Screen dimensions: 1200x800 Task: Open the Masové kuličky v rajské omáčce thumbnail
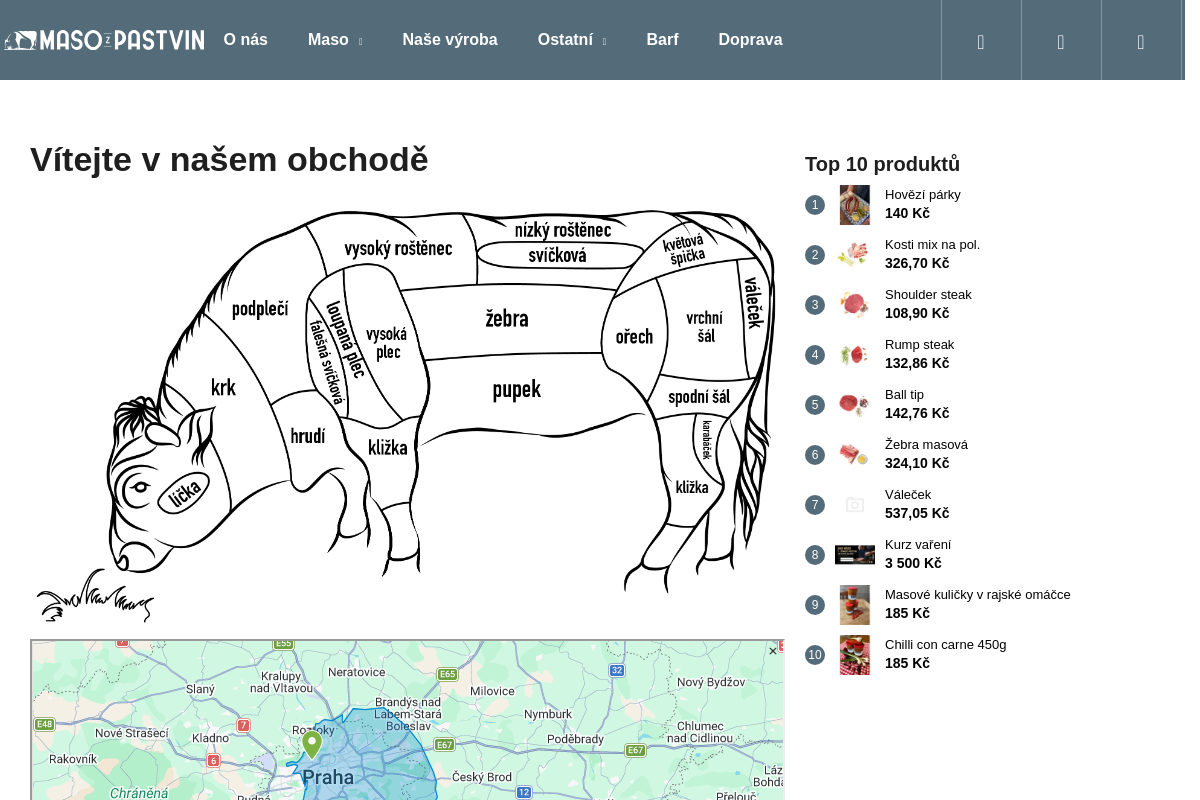[x=855, y=605]
